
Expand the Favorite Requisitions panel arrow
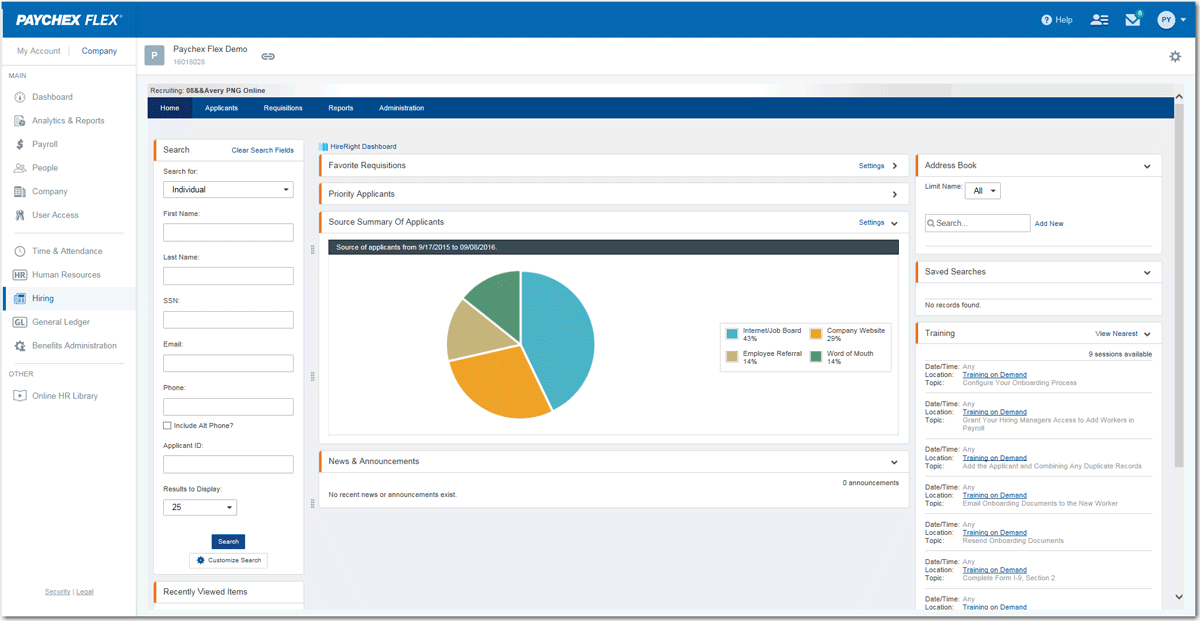894,166
